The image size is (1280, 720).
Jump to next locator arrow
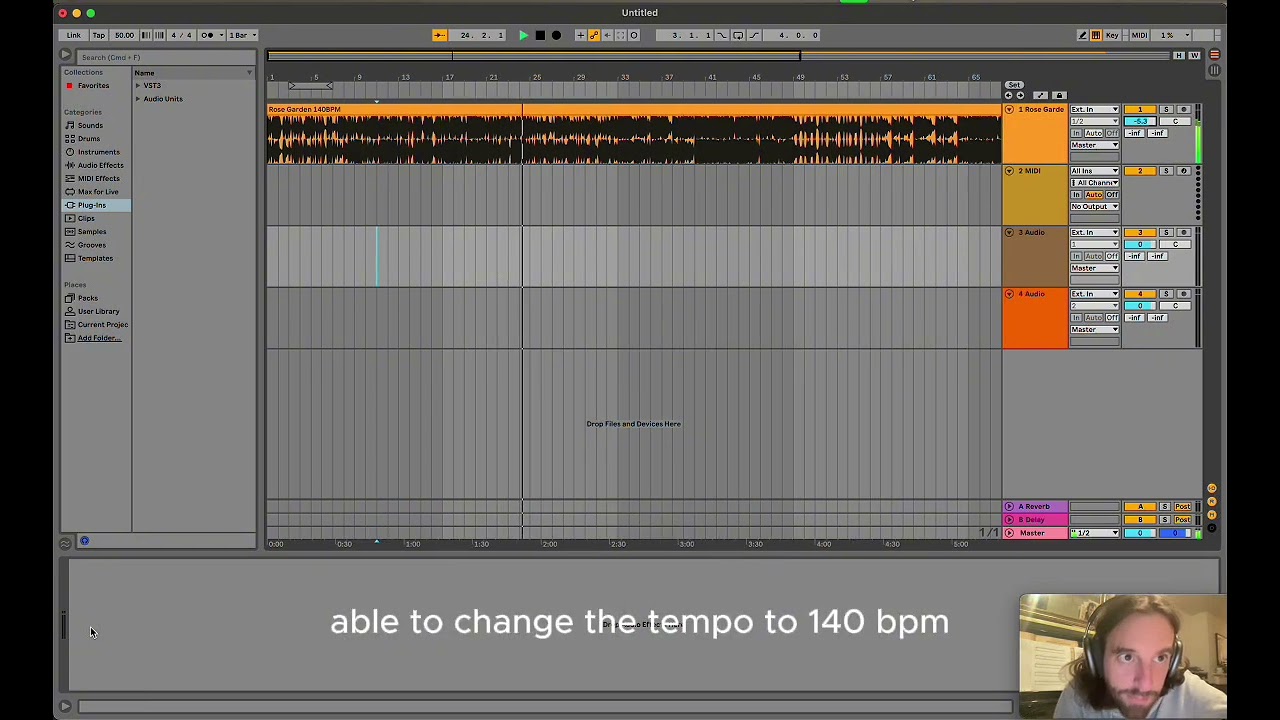click(x=1020, y=95)
